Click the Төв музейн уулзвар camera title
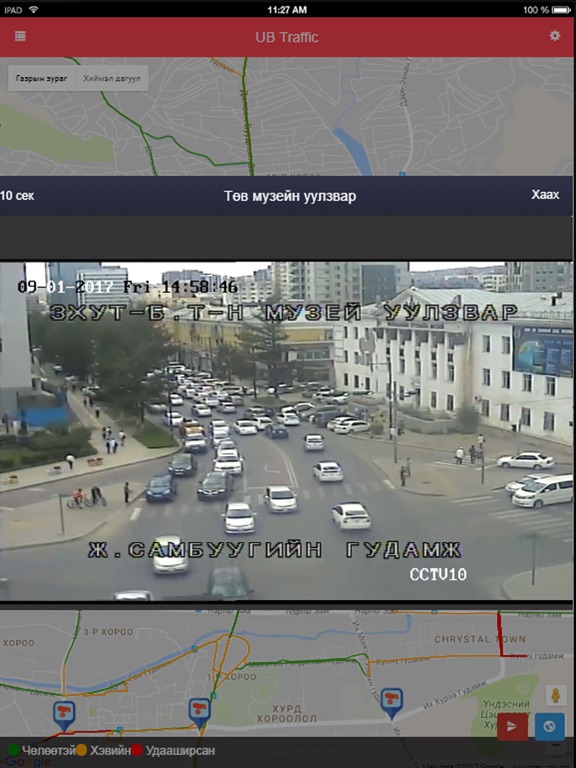This screenshot has width=576, height=768. click(x=290, y=196)
